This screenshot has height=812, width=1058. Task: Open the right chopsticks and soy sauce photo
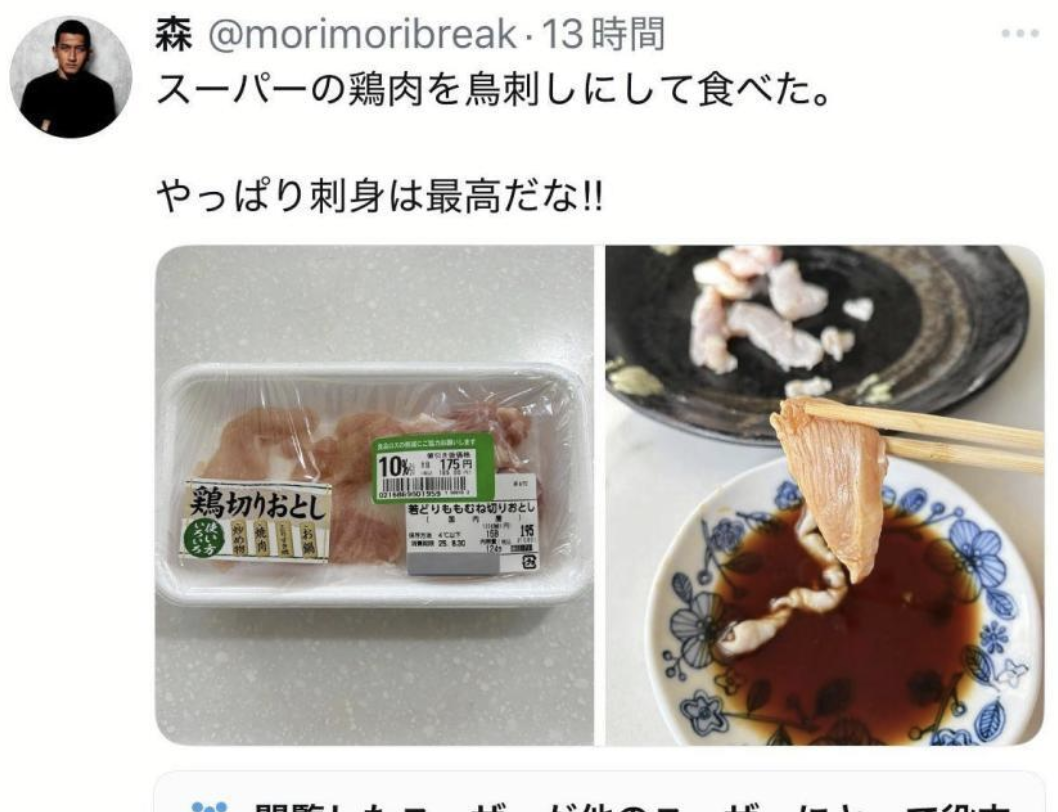(825, 495)
